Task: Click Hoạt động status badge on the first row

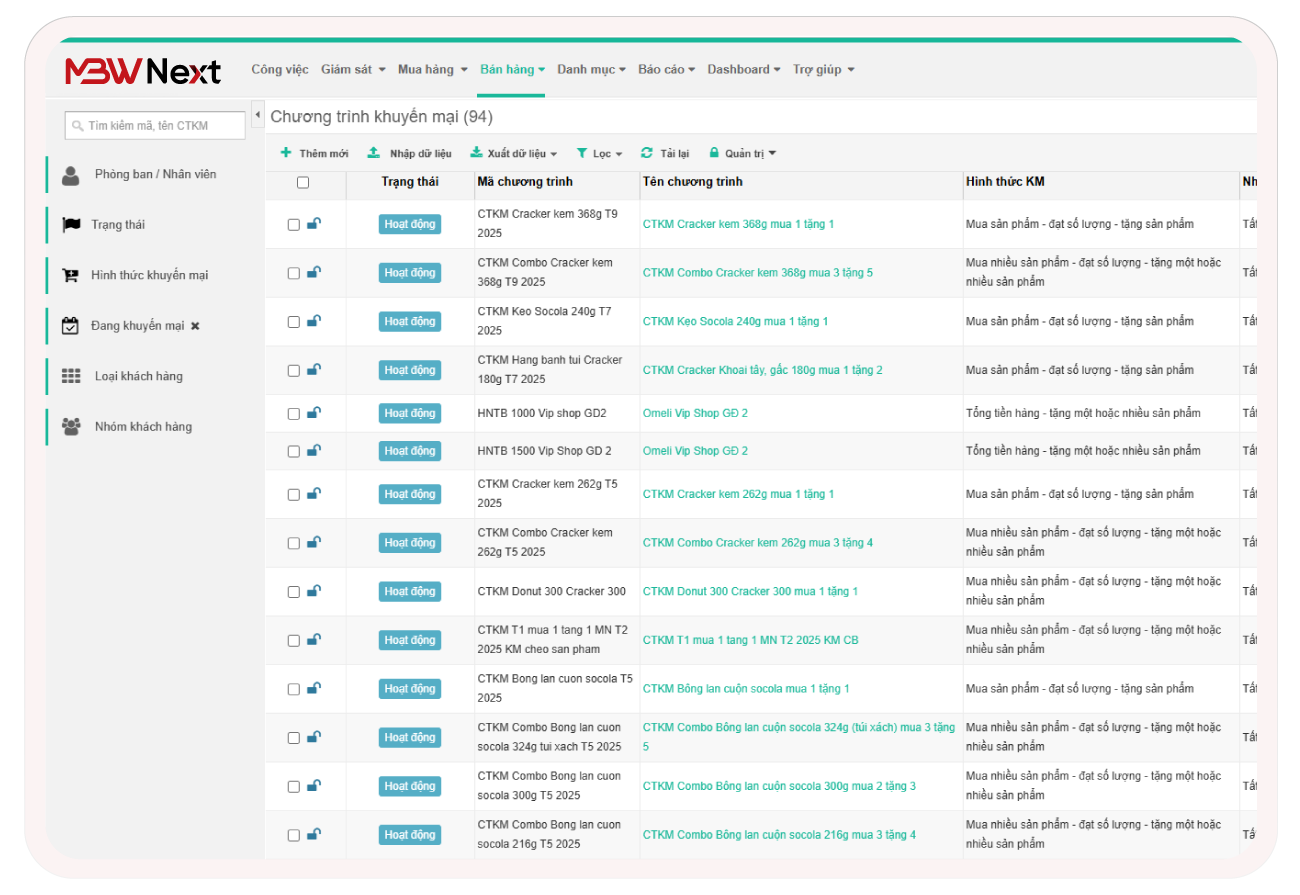Action: pos(410,224)
